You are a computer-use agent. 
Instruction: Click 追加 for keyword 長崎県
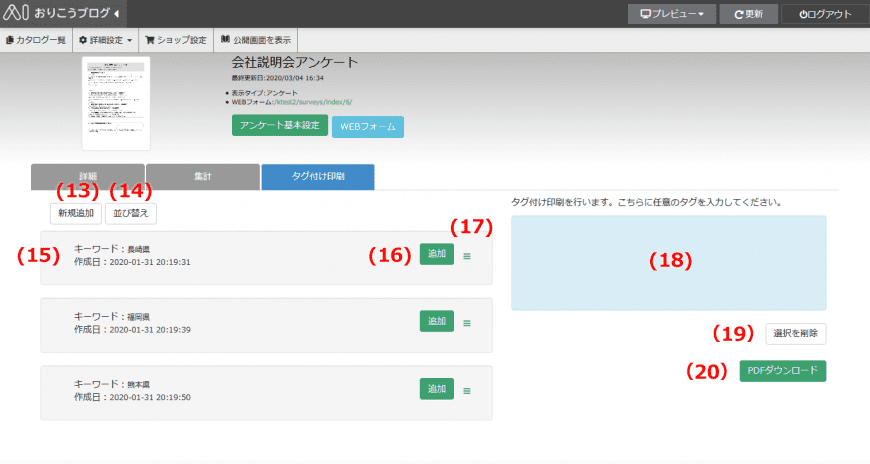pyautogui.click(x=437, y=254)
